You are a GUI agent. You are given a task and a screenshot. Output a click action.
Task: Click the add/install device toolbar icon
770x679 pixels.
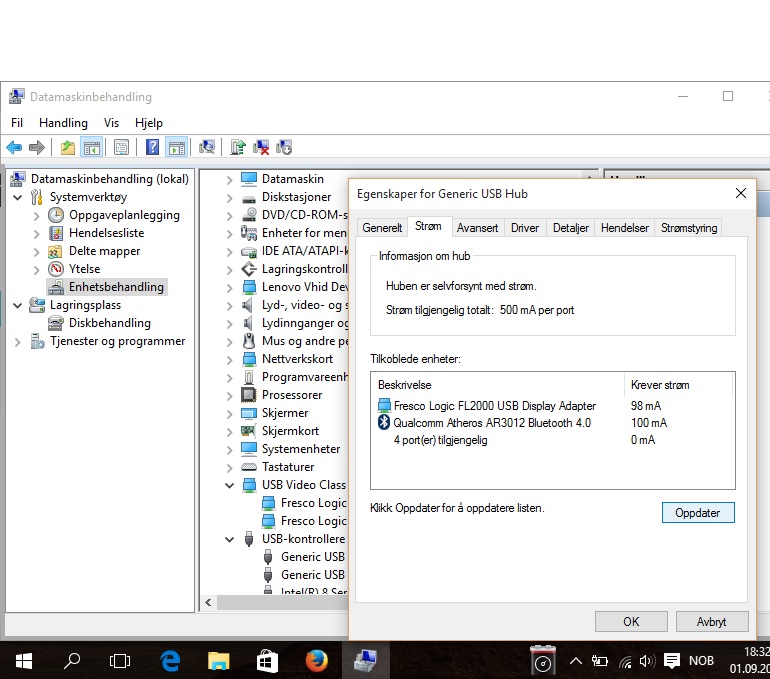point(284,147)
